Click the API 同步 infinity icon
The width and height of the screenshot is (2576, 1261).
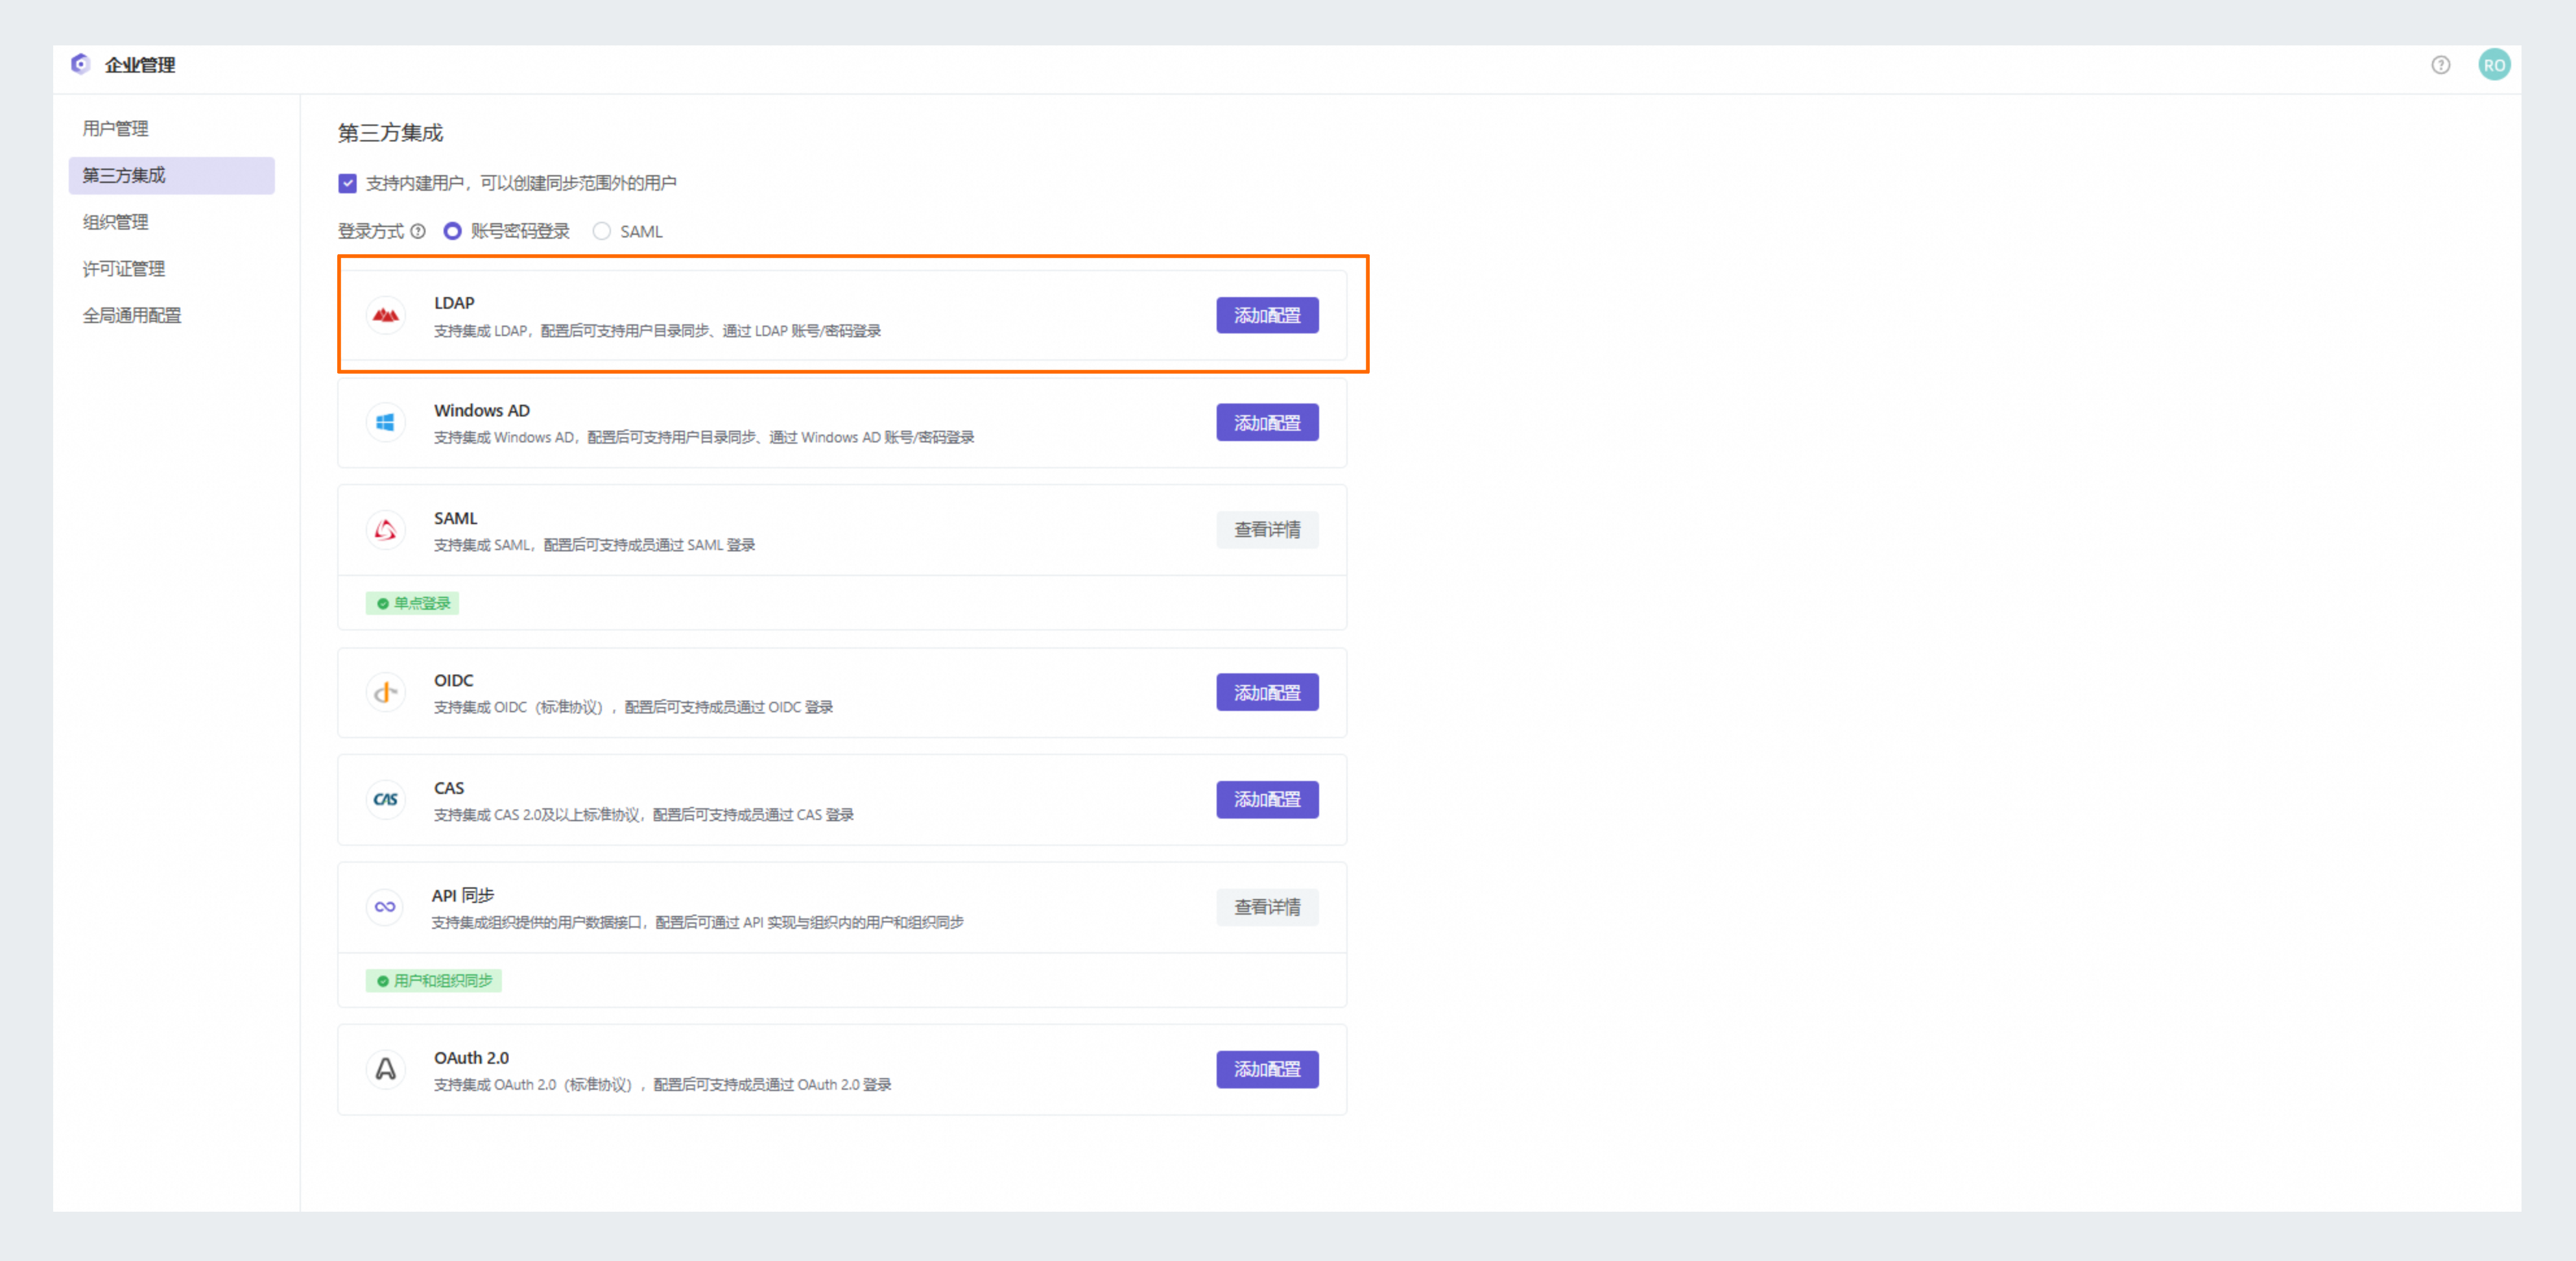pos(385,907)
